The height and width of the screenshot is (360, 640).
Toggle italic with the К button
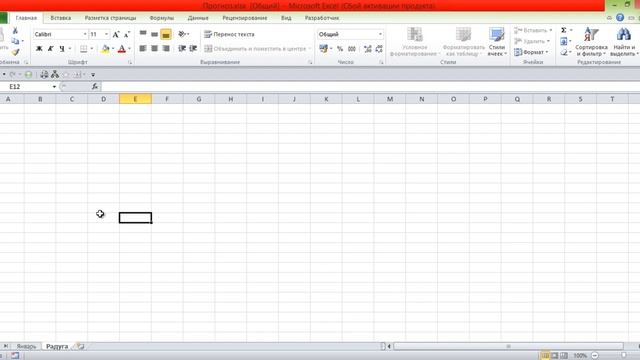(x=51, y=49)
